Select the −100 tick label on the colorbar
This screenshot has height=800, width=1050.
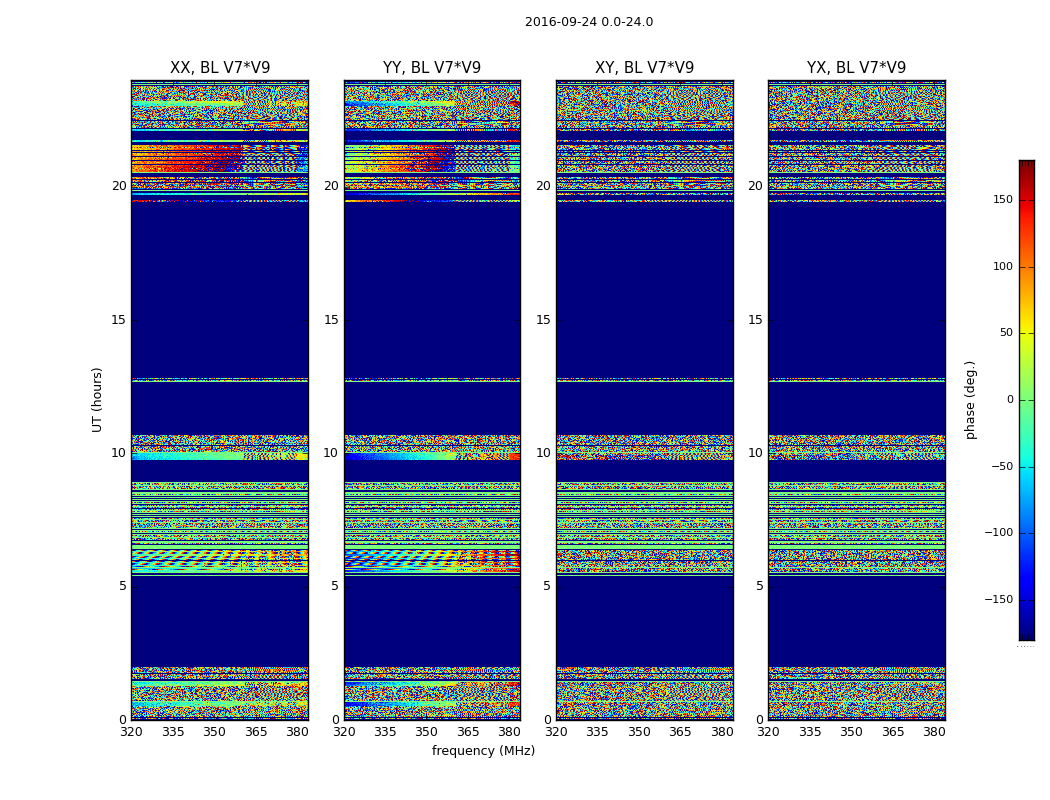pos(997,533)
